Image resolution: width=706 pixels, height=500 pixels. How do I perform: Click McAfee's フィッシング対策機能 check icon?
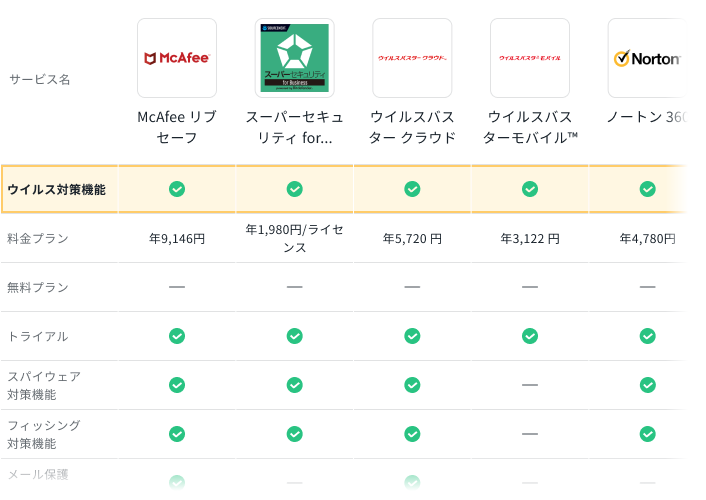(177, 434)
